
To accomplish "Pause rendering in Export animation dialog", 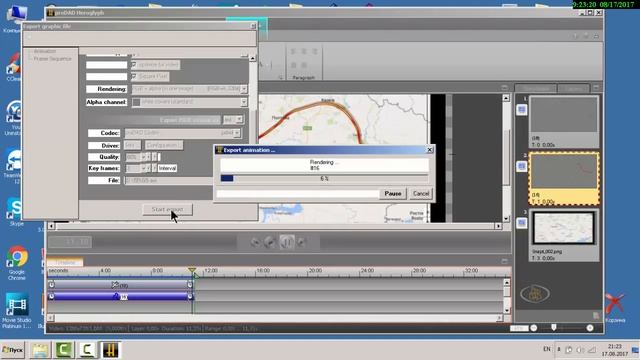I will click(393, 193).
